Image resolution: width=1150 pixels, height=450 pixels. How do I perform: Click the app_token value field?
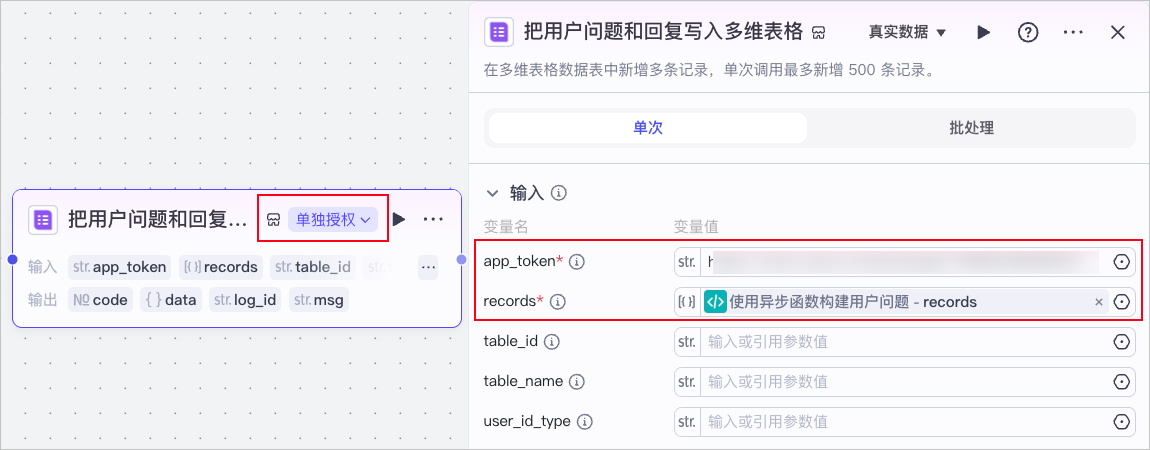click(904, 262)
